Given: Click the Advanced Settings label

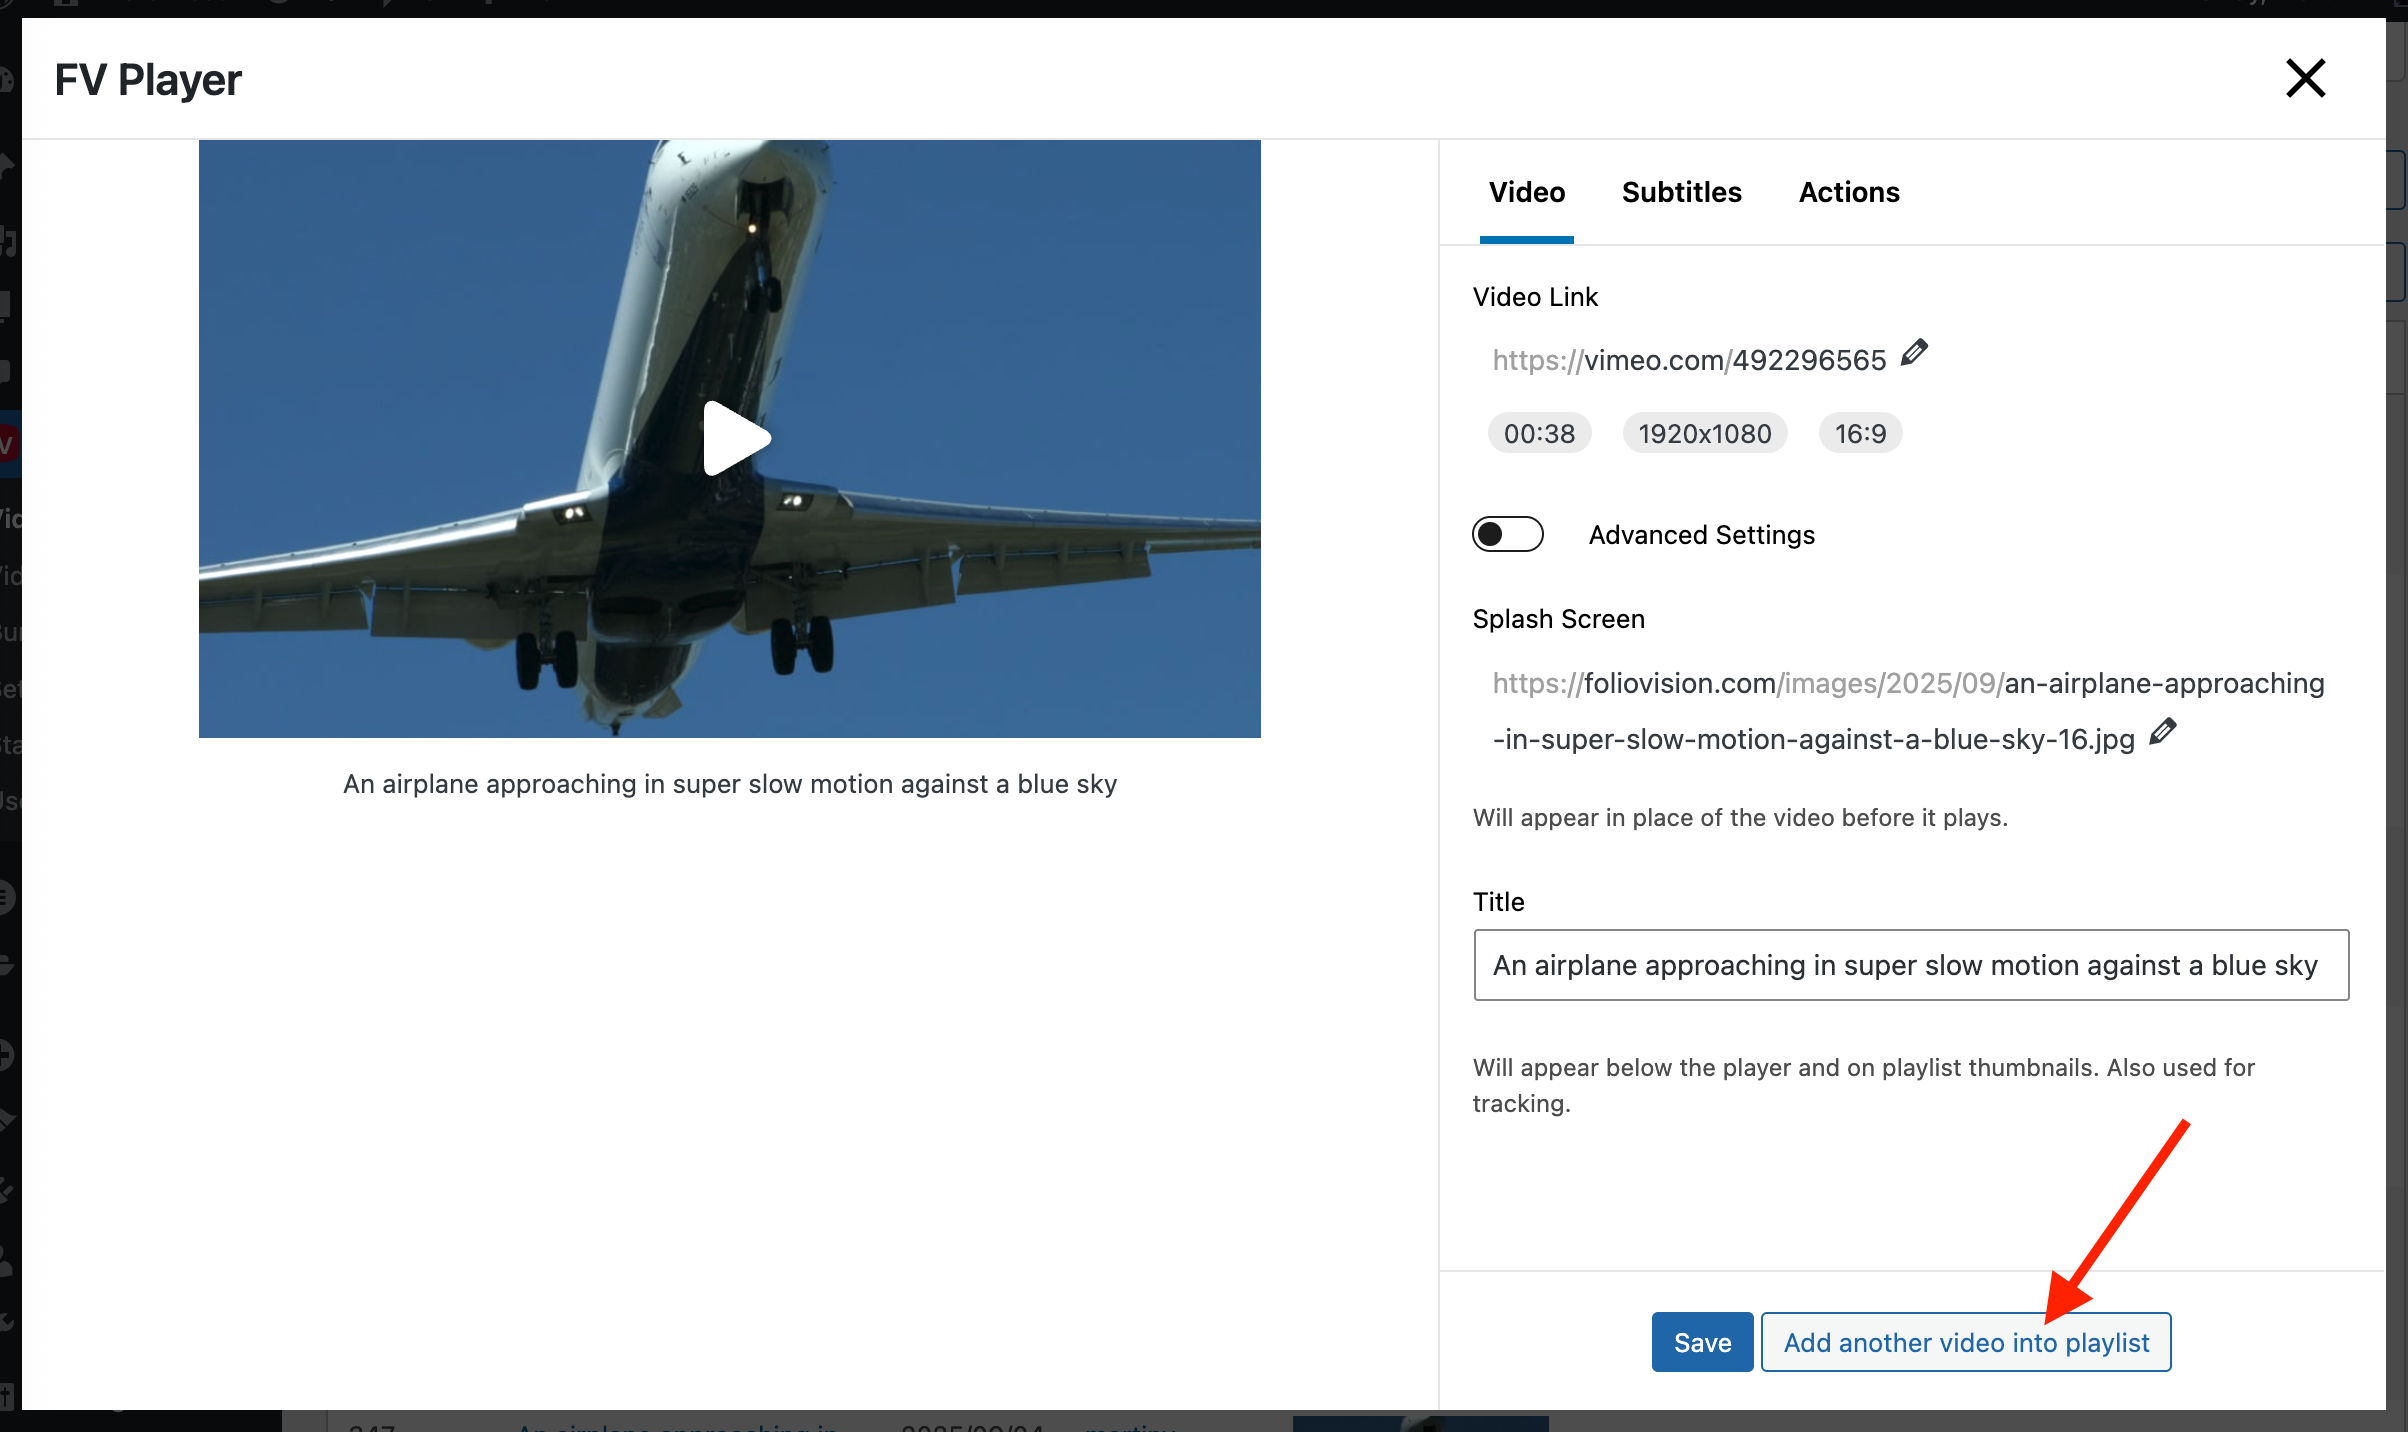Looking at the screenshot, I should pyautogui.click(x=1702, y=535).
